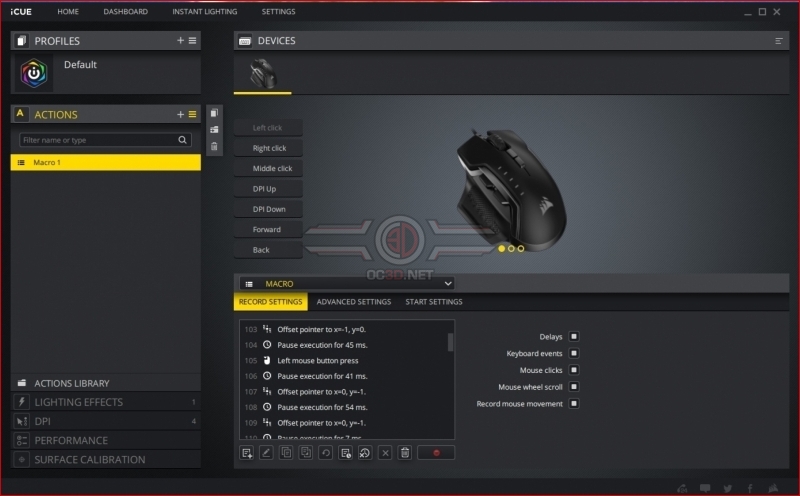Click the X clear icon in the macro toolbar
Image resolution: width=800 pixels, height=496 pixels.
385,453
